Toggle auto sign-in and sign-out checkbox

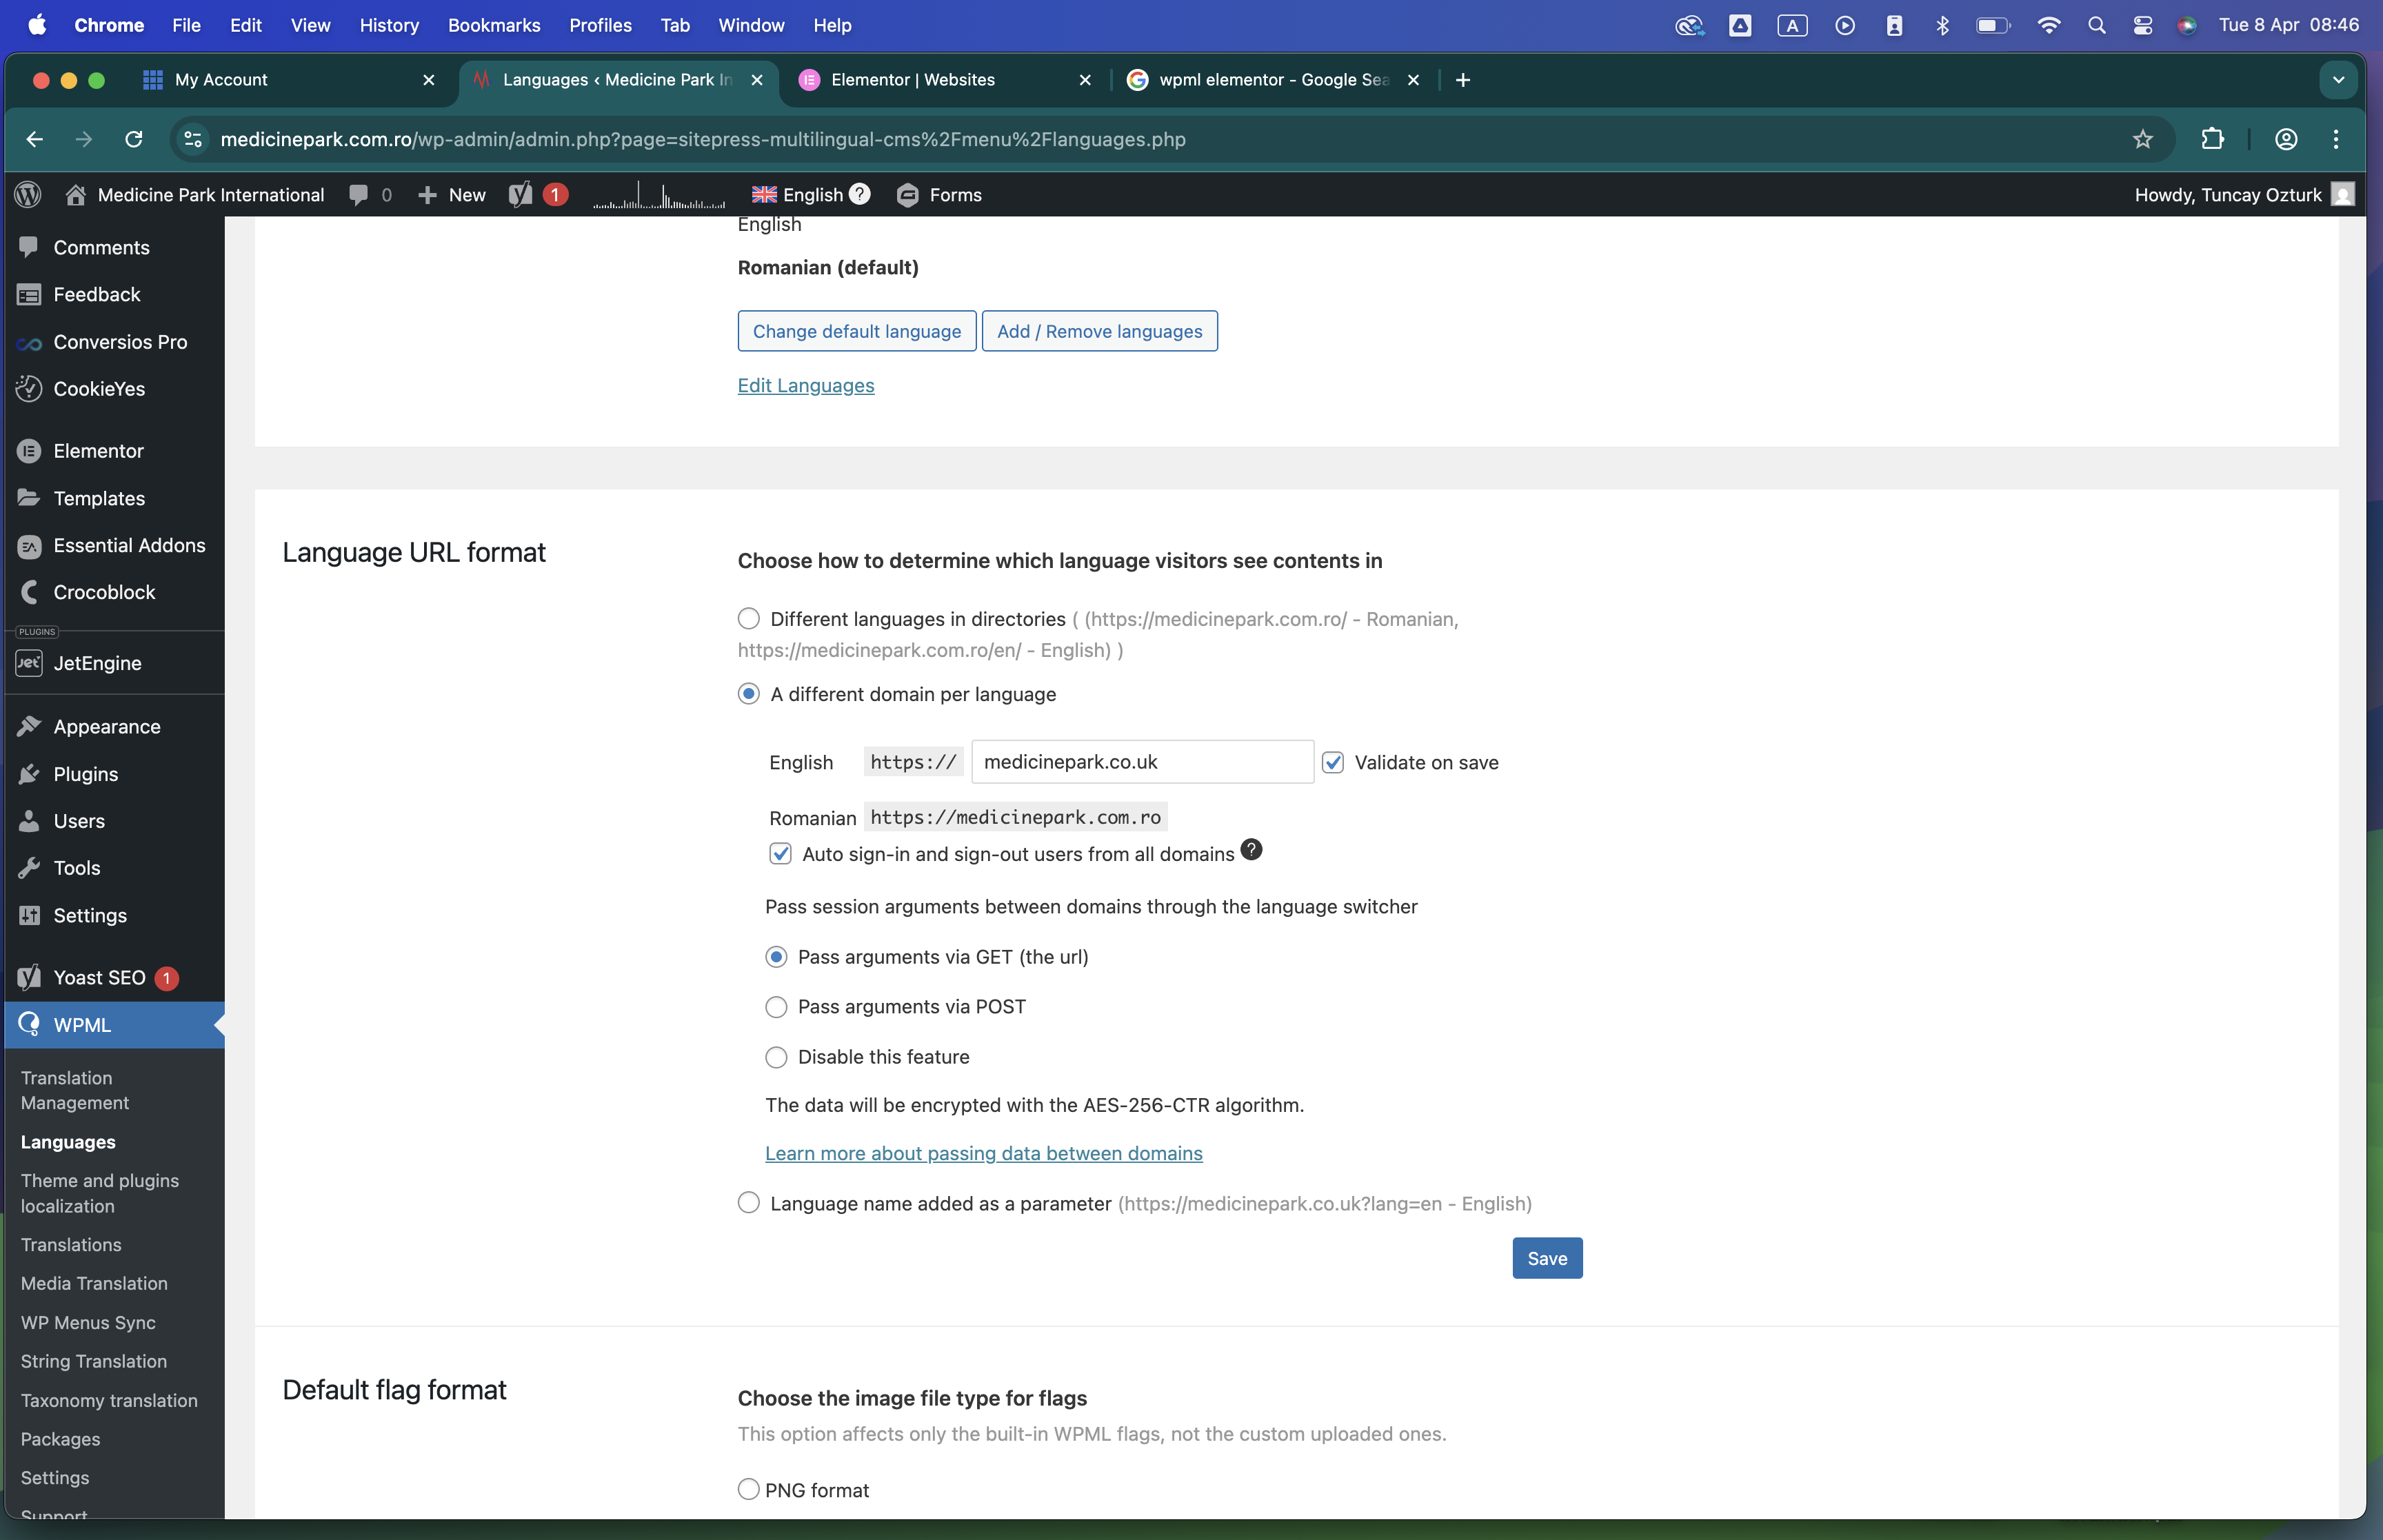pos(781,854)
